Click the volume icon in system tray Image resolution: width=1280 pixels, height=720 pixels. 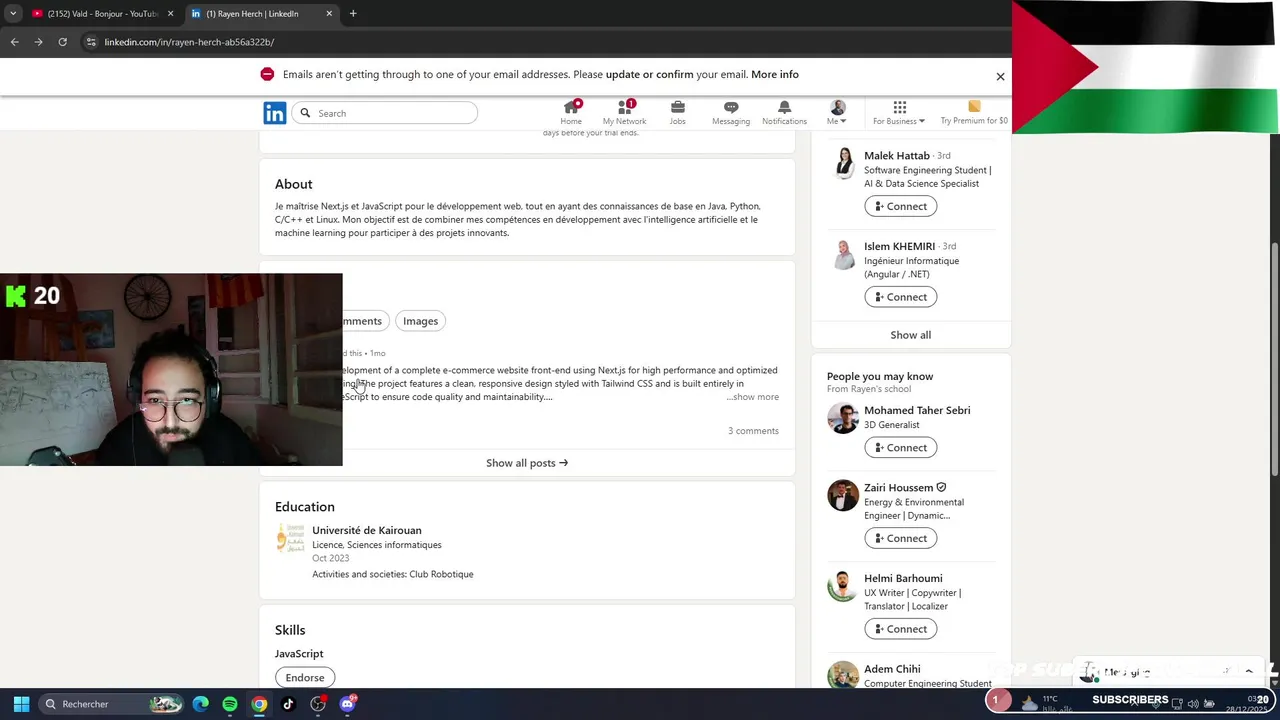pyautogui.click(x=1193, y=704)
